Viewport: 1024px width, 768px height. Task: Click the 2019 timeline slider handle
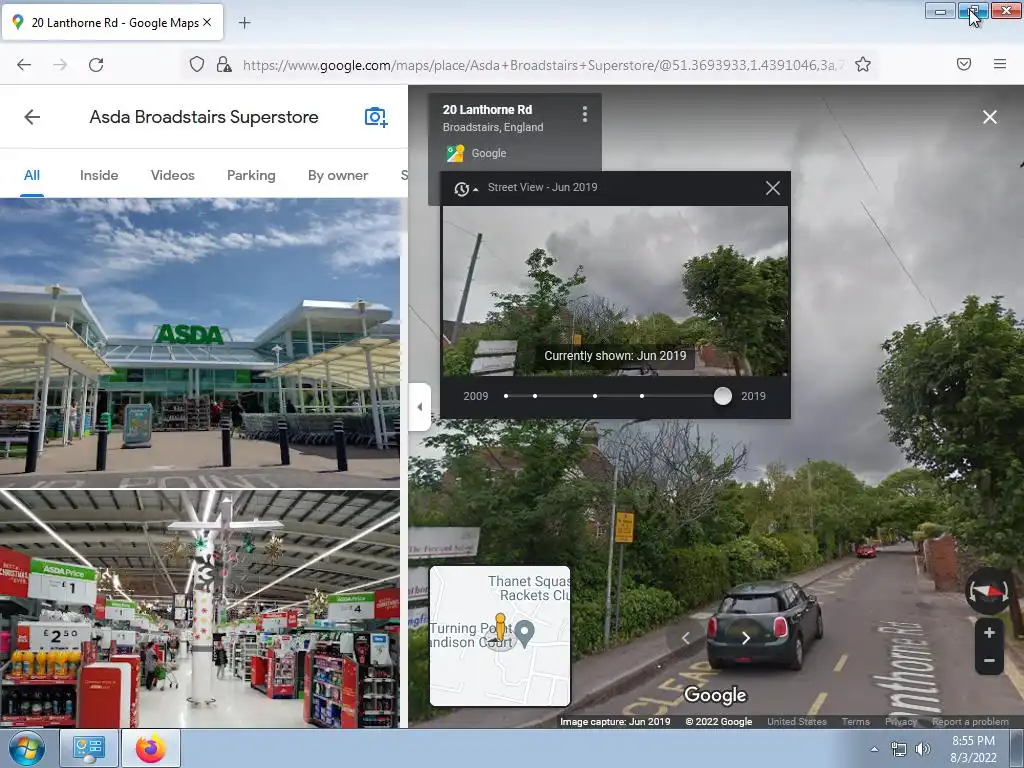point(722,396)
